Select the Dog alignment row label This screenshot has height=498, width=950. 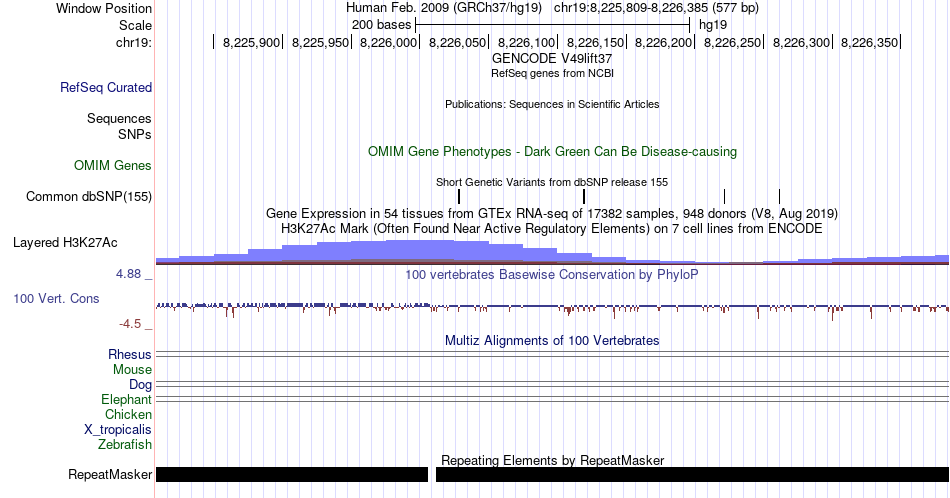point(141,385)
